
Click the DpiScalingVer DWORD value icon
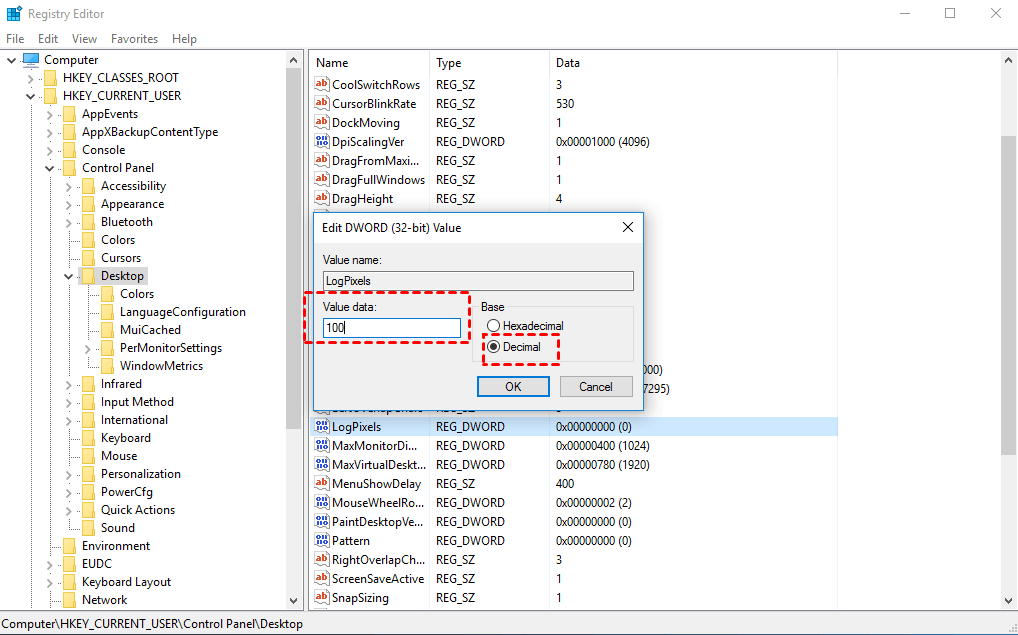322,142
